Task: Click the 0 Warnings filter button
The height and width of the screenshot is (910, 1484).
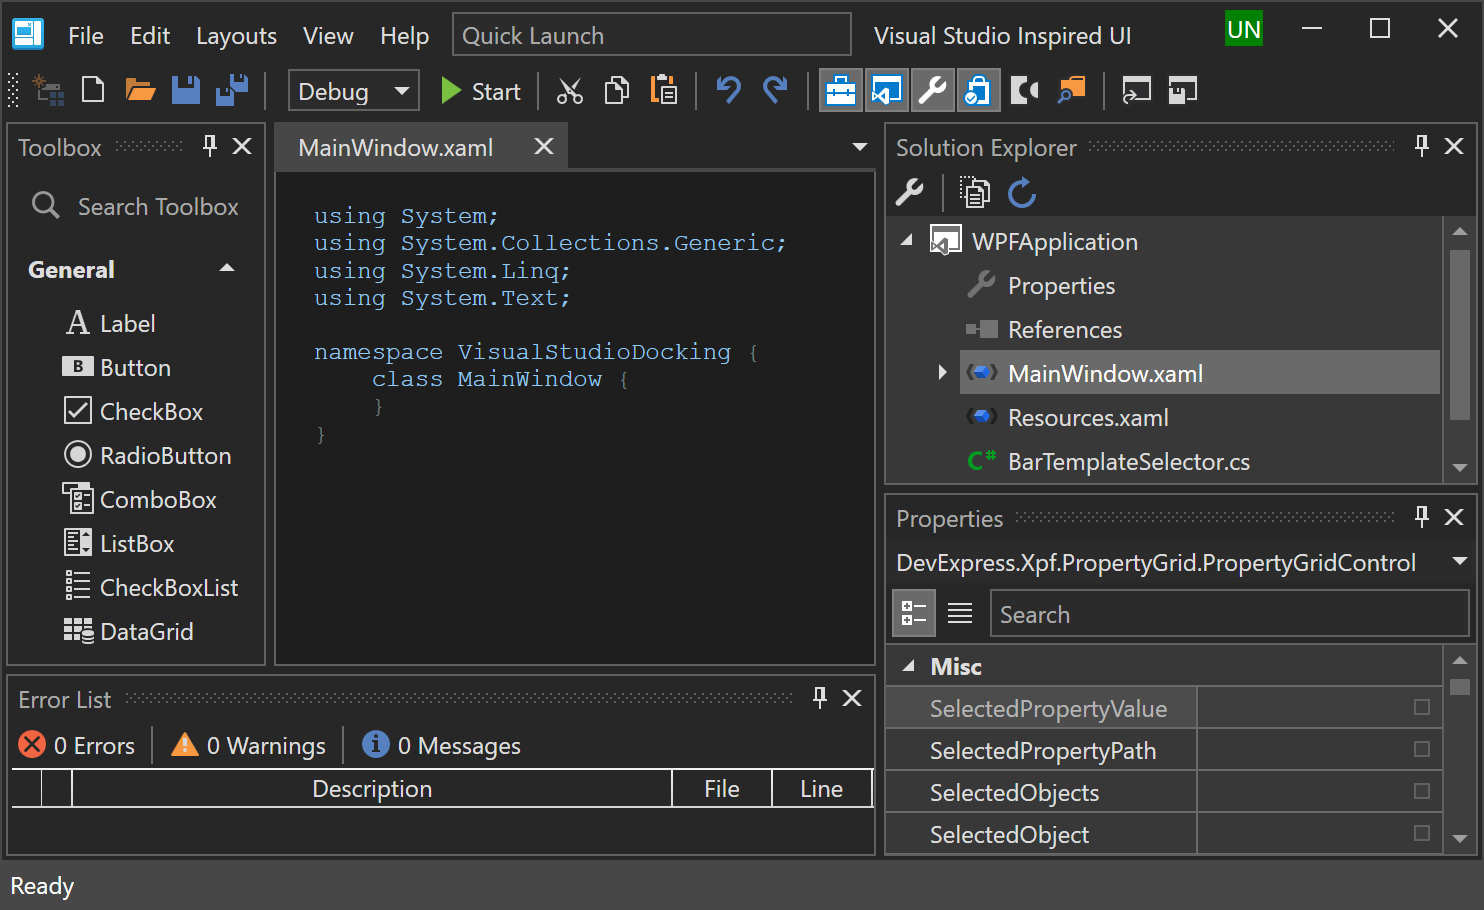Action: pos(249,746)
